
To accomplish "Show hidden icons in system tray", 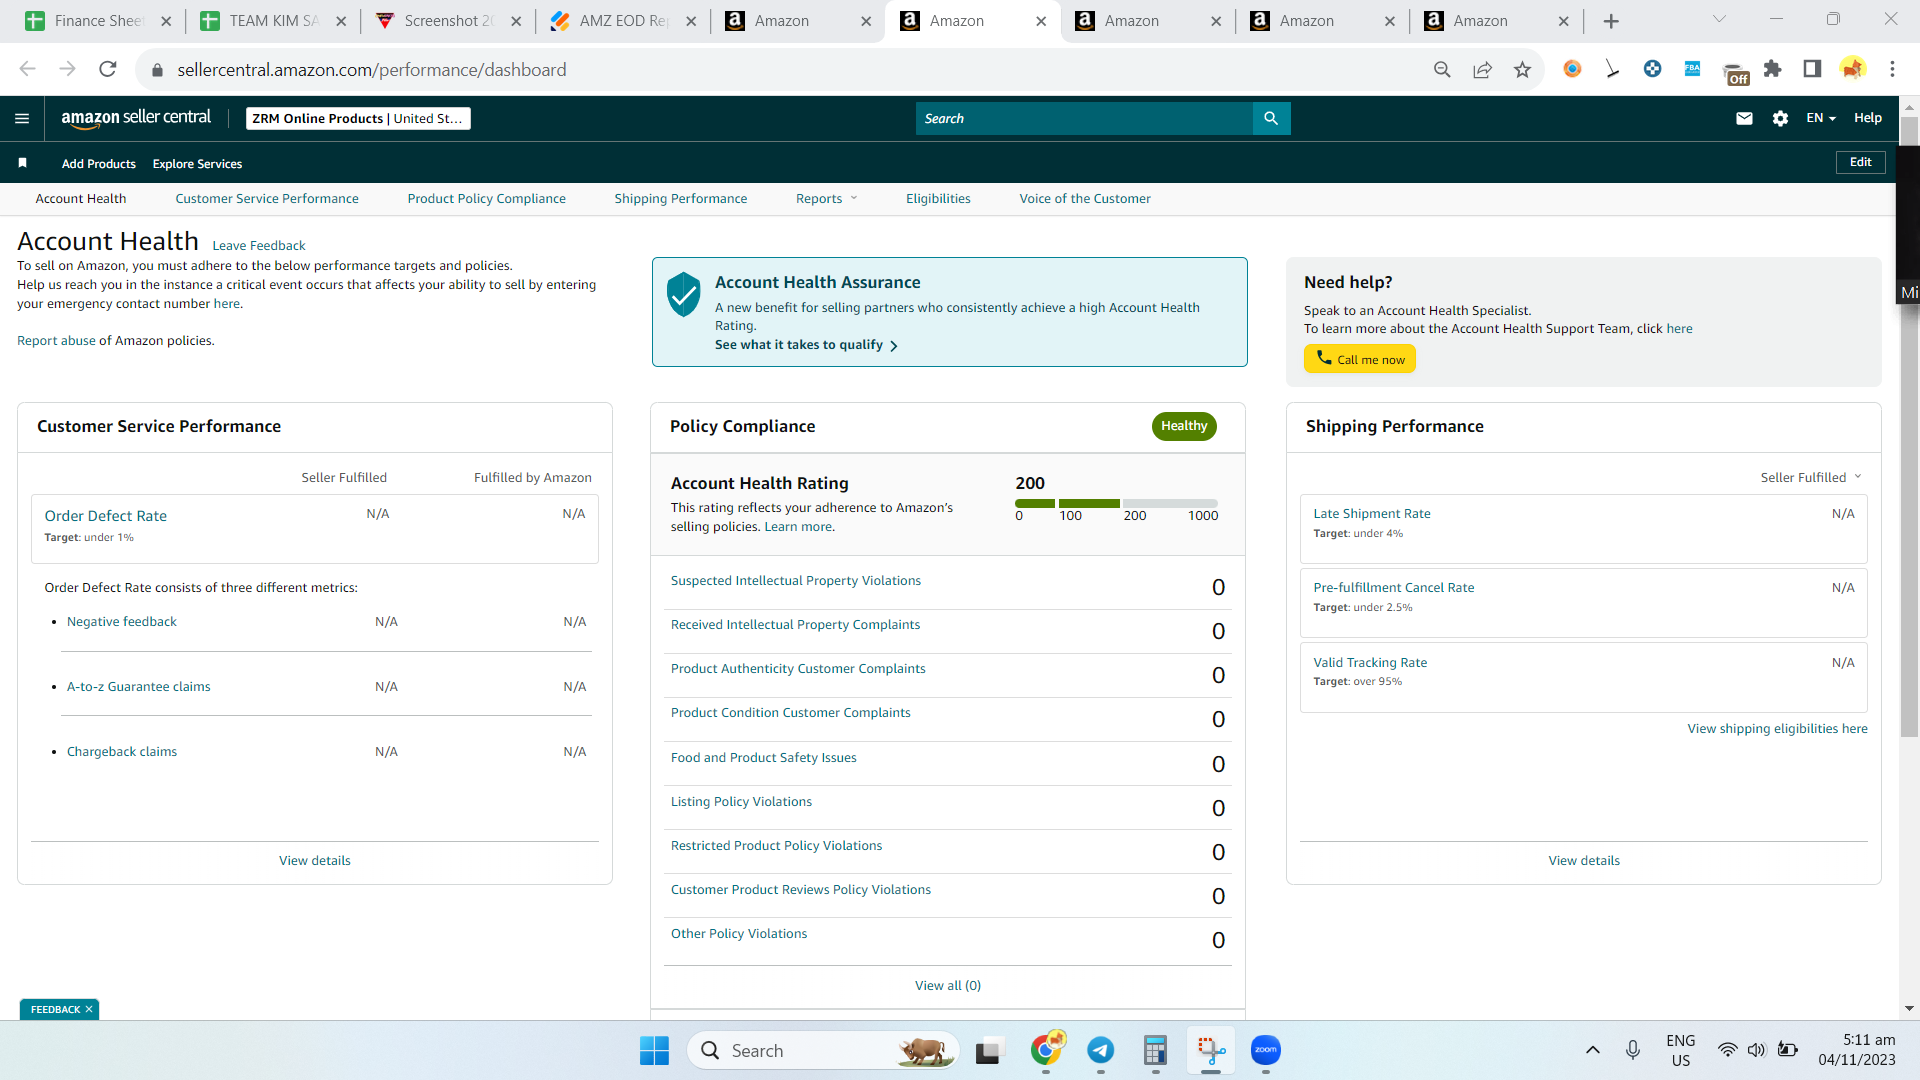I will [1593, 1050].
